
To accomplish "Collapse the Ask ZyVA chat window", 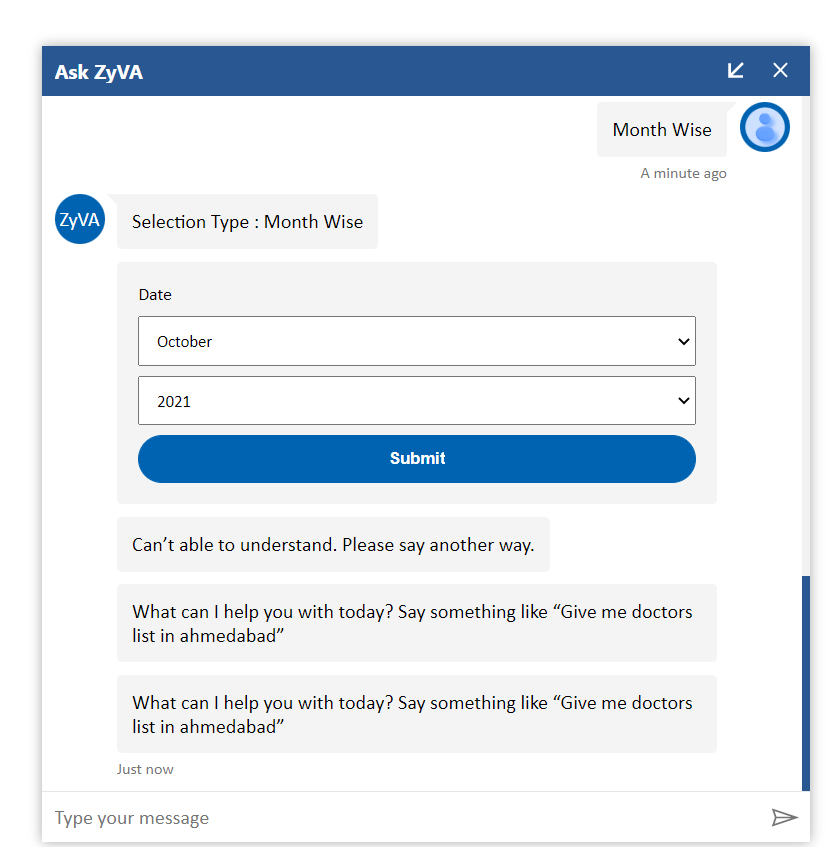I will (736, 70).
